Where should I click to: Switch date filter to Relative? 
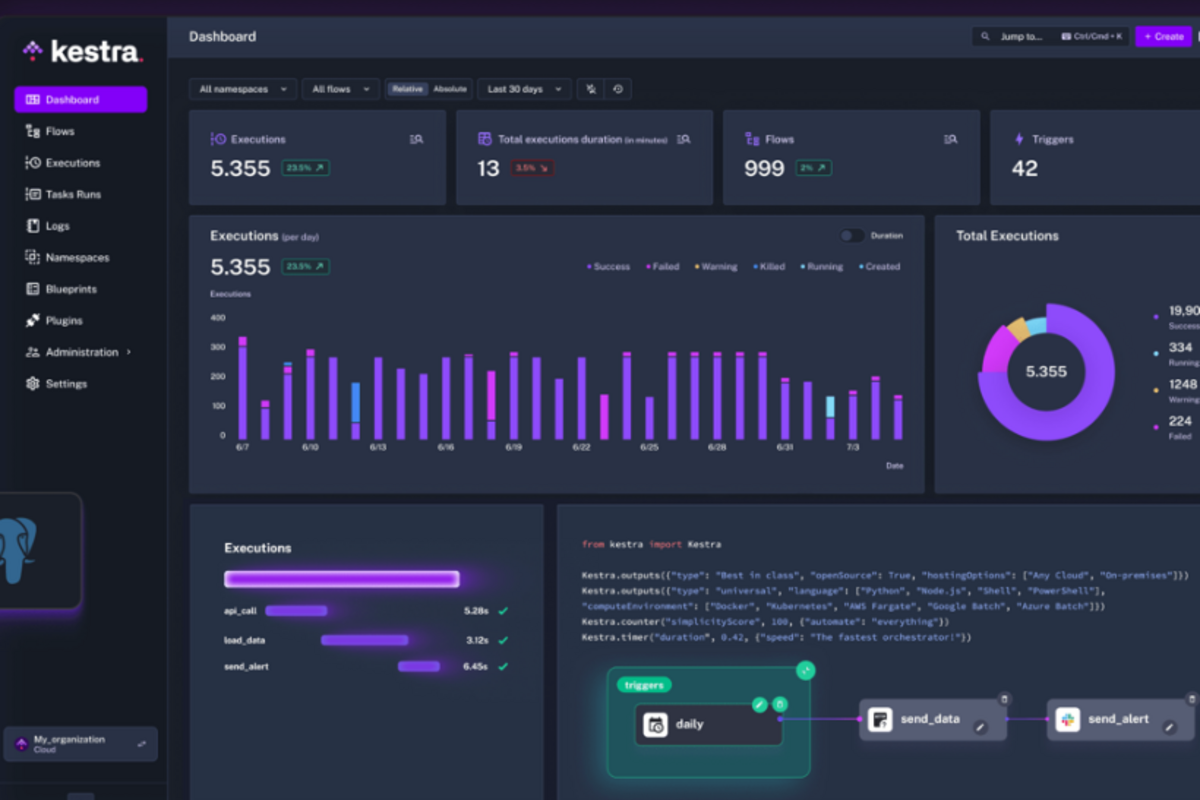click(407, 89)
